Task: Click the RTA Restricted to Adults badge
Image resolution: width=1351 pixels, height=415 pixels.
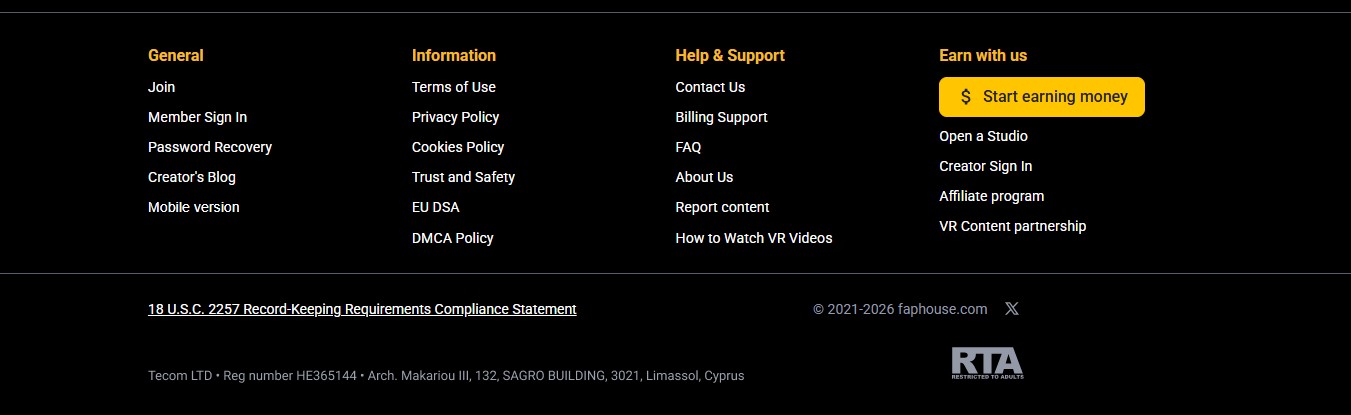Action: 987,363
